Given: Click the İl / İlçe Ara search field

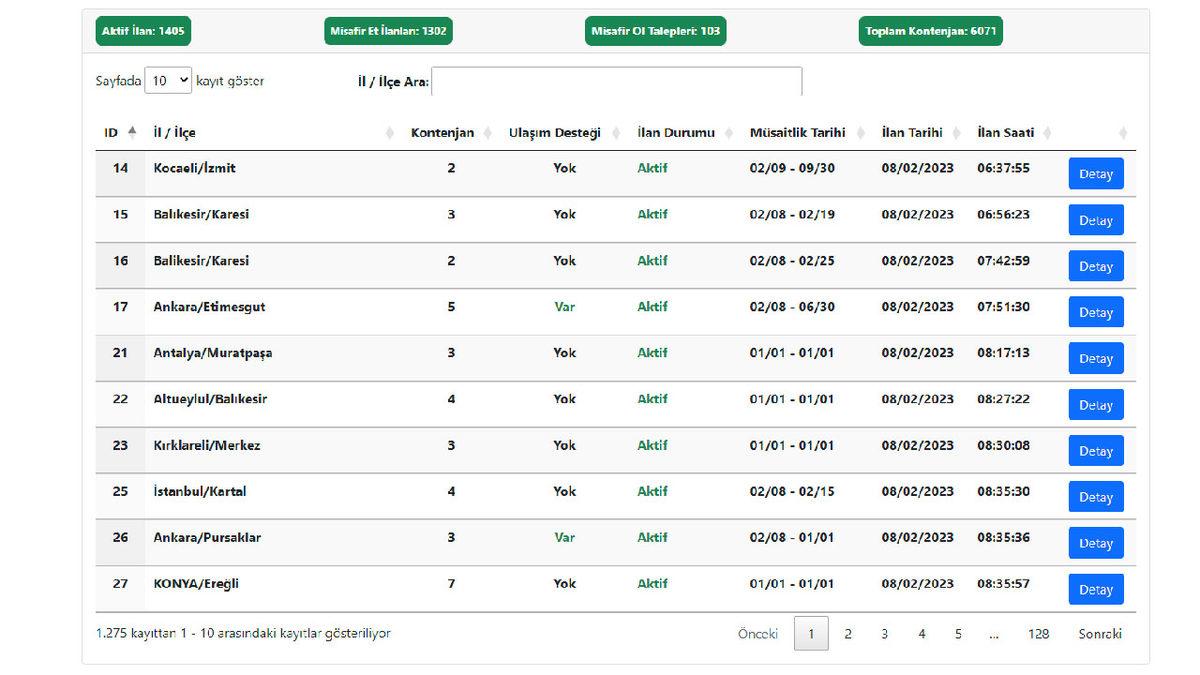Looking at the screenshot, I should point(615,81).
